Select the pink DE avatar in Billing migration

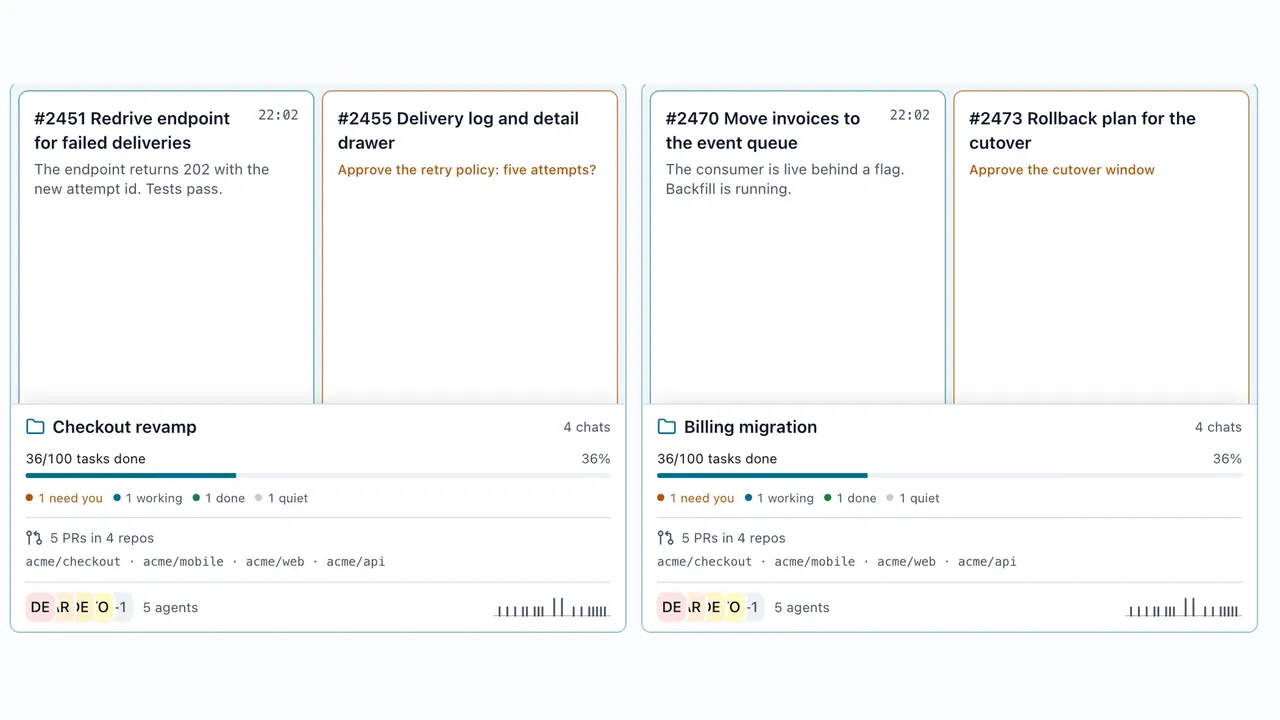pos(672,607)
